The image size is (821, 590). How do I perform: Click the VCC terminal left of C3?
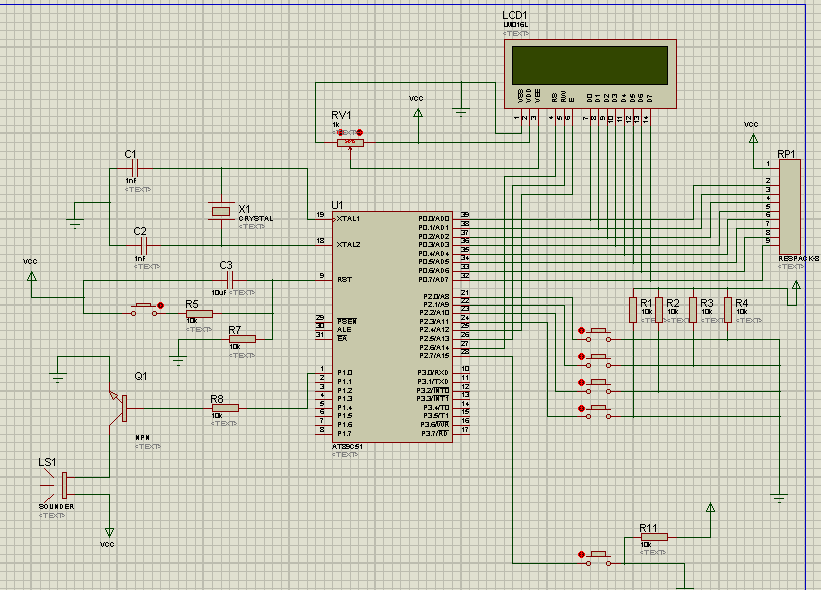[x=32, y=275]
